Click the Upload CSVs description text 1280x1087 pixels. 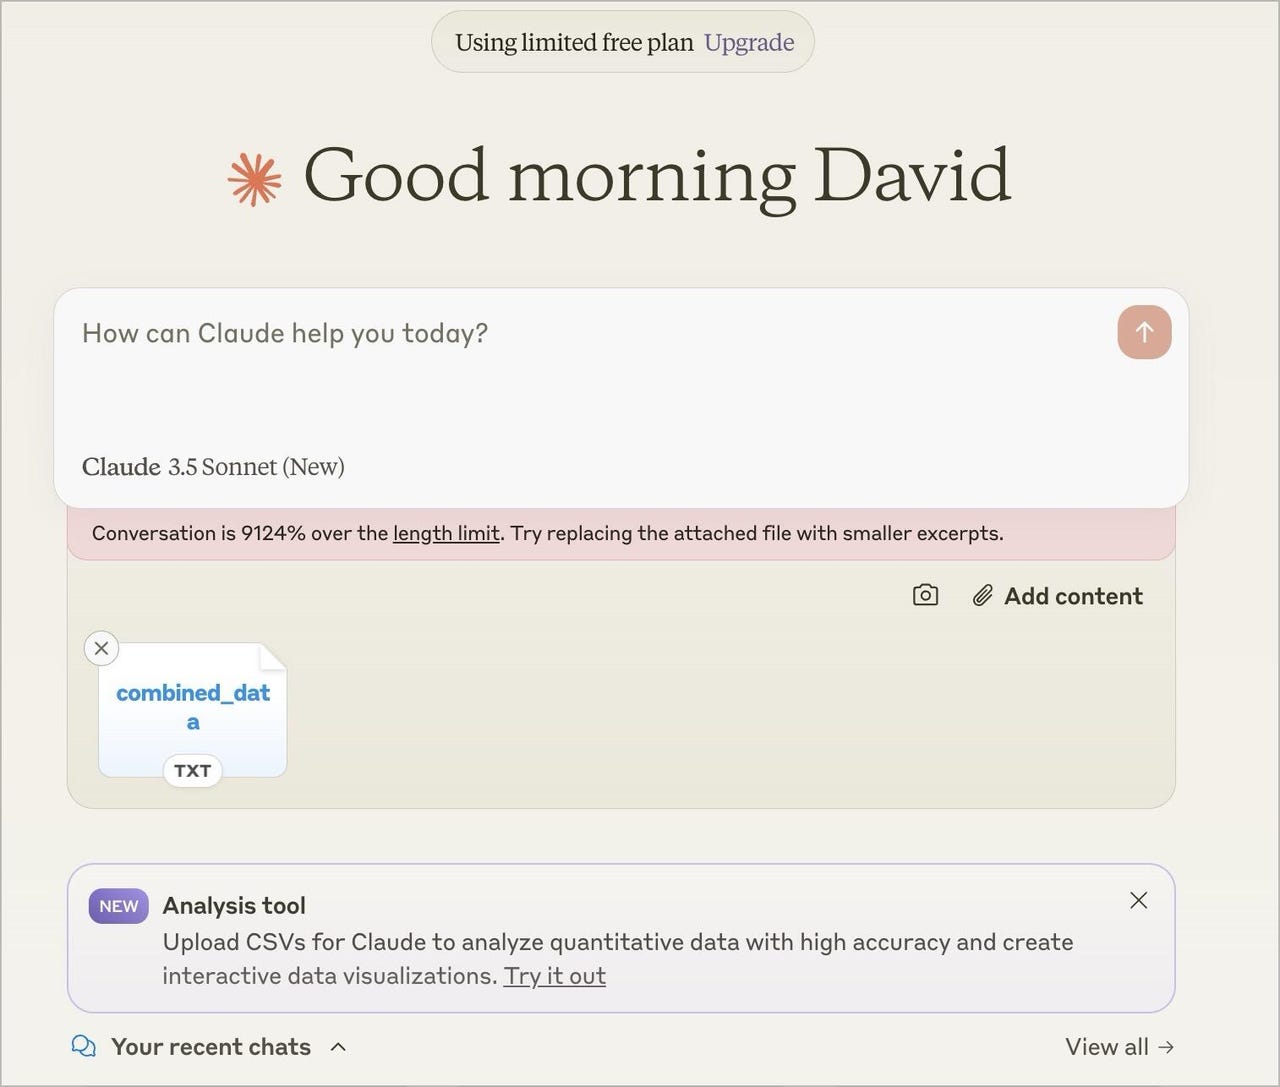pyautogui.click(x=618, y=959)
